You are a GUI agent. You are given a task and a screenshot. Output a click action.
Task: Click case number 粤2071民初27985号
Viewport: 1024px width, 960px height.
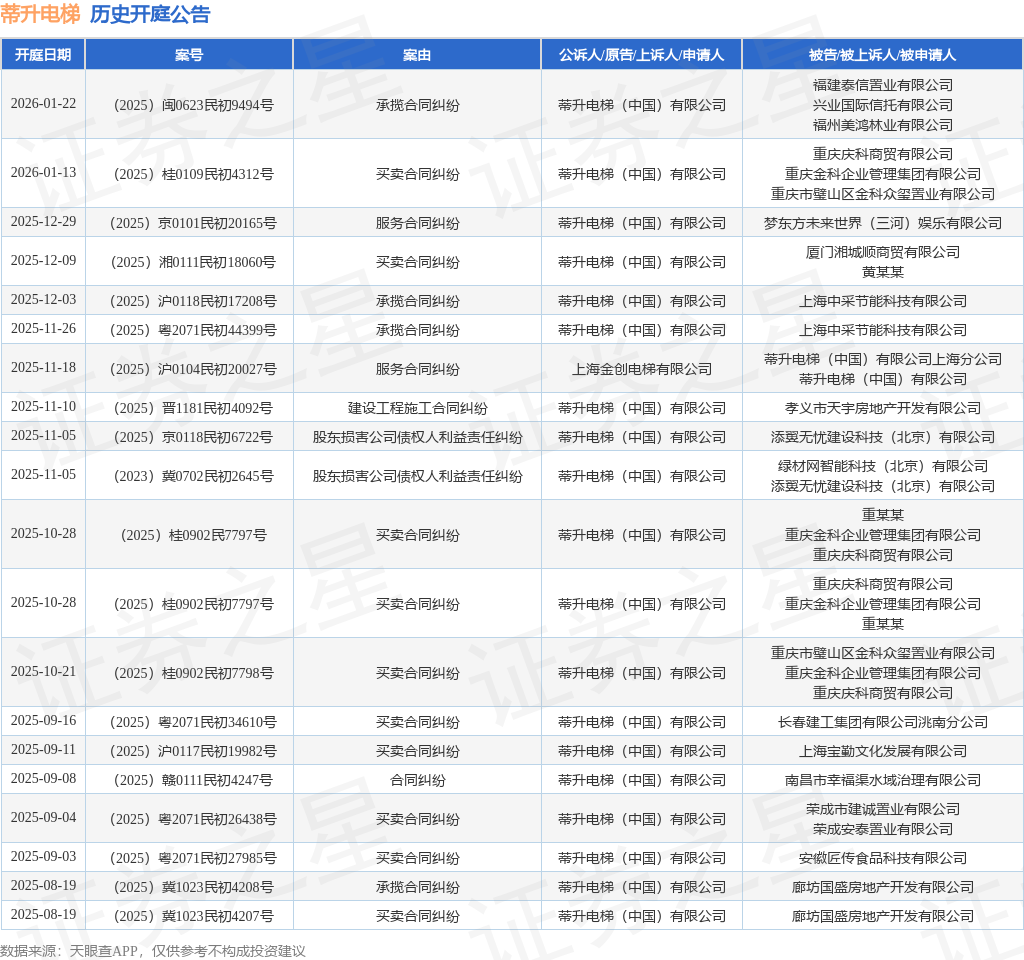(193, 858)
